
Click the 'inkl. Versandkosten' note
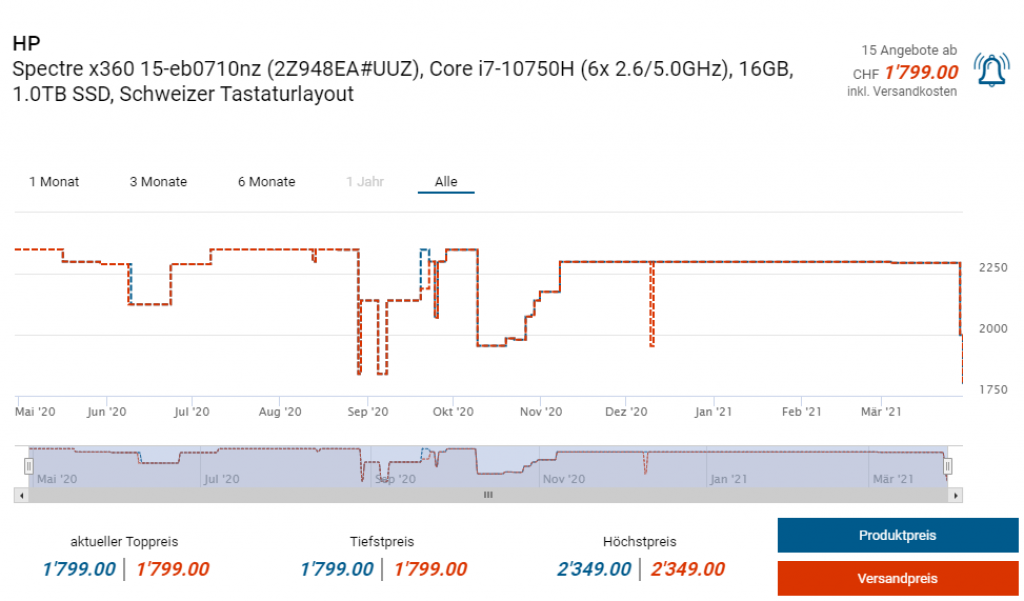pos(902,92)
